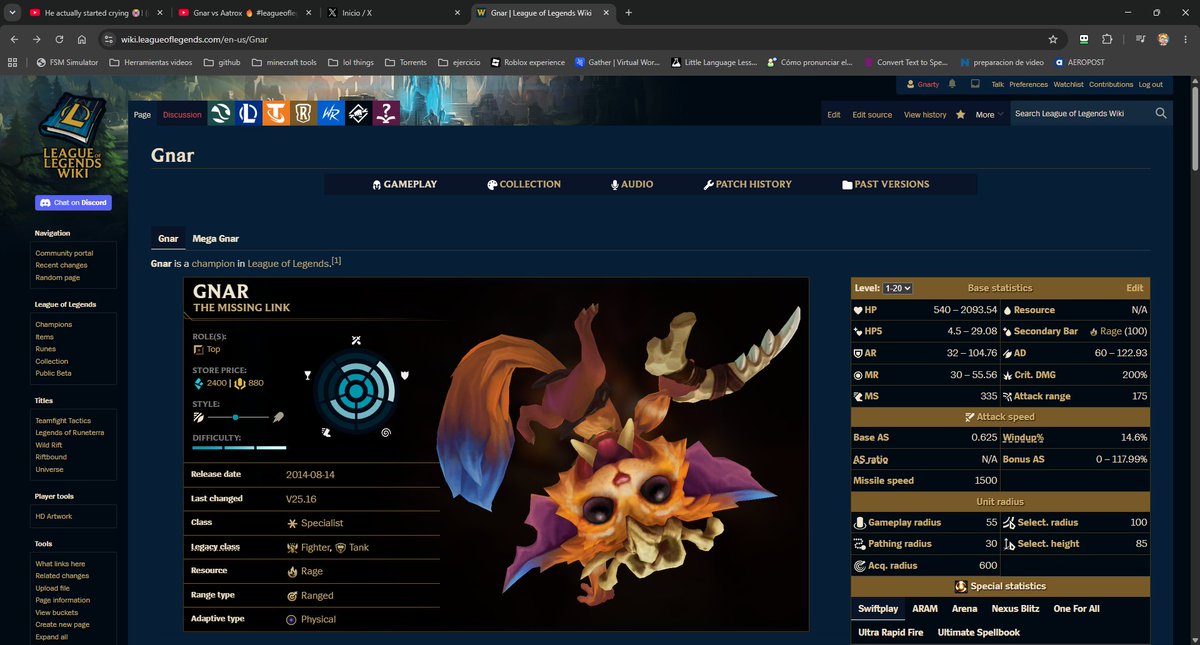This screenshot has width=1200, height=645.
Task: Click Edit in Base statistics header
Action: [1134, 288]
